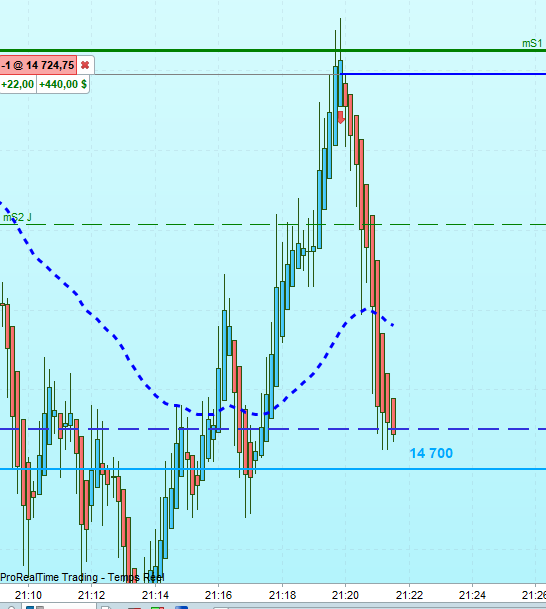Screen dimensions: 546x609
Task: Close the -1 @ 14 724,75 position
Action: [x=85, y=65]
